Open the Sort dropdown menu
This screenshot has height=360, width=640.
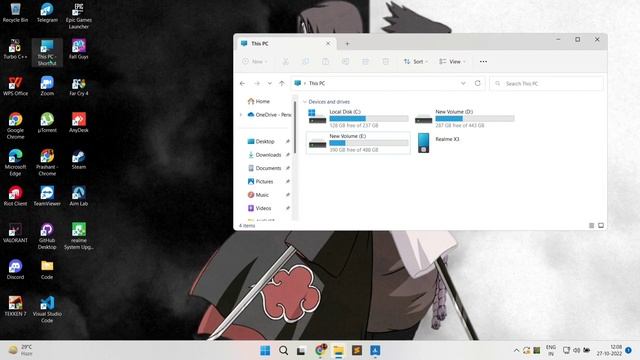(416, 62)
